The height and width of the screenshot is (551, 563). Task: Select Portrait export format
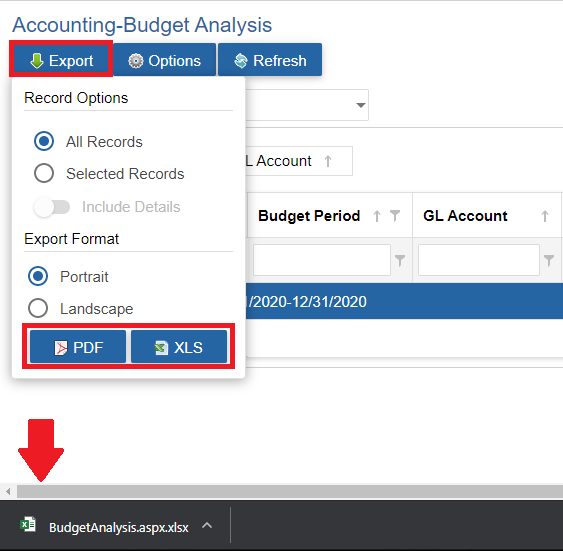click(38, 276)
